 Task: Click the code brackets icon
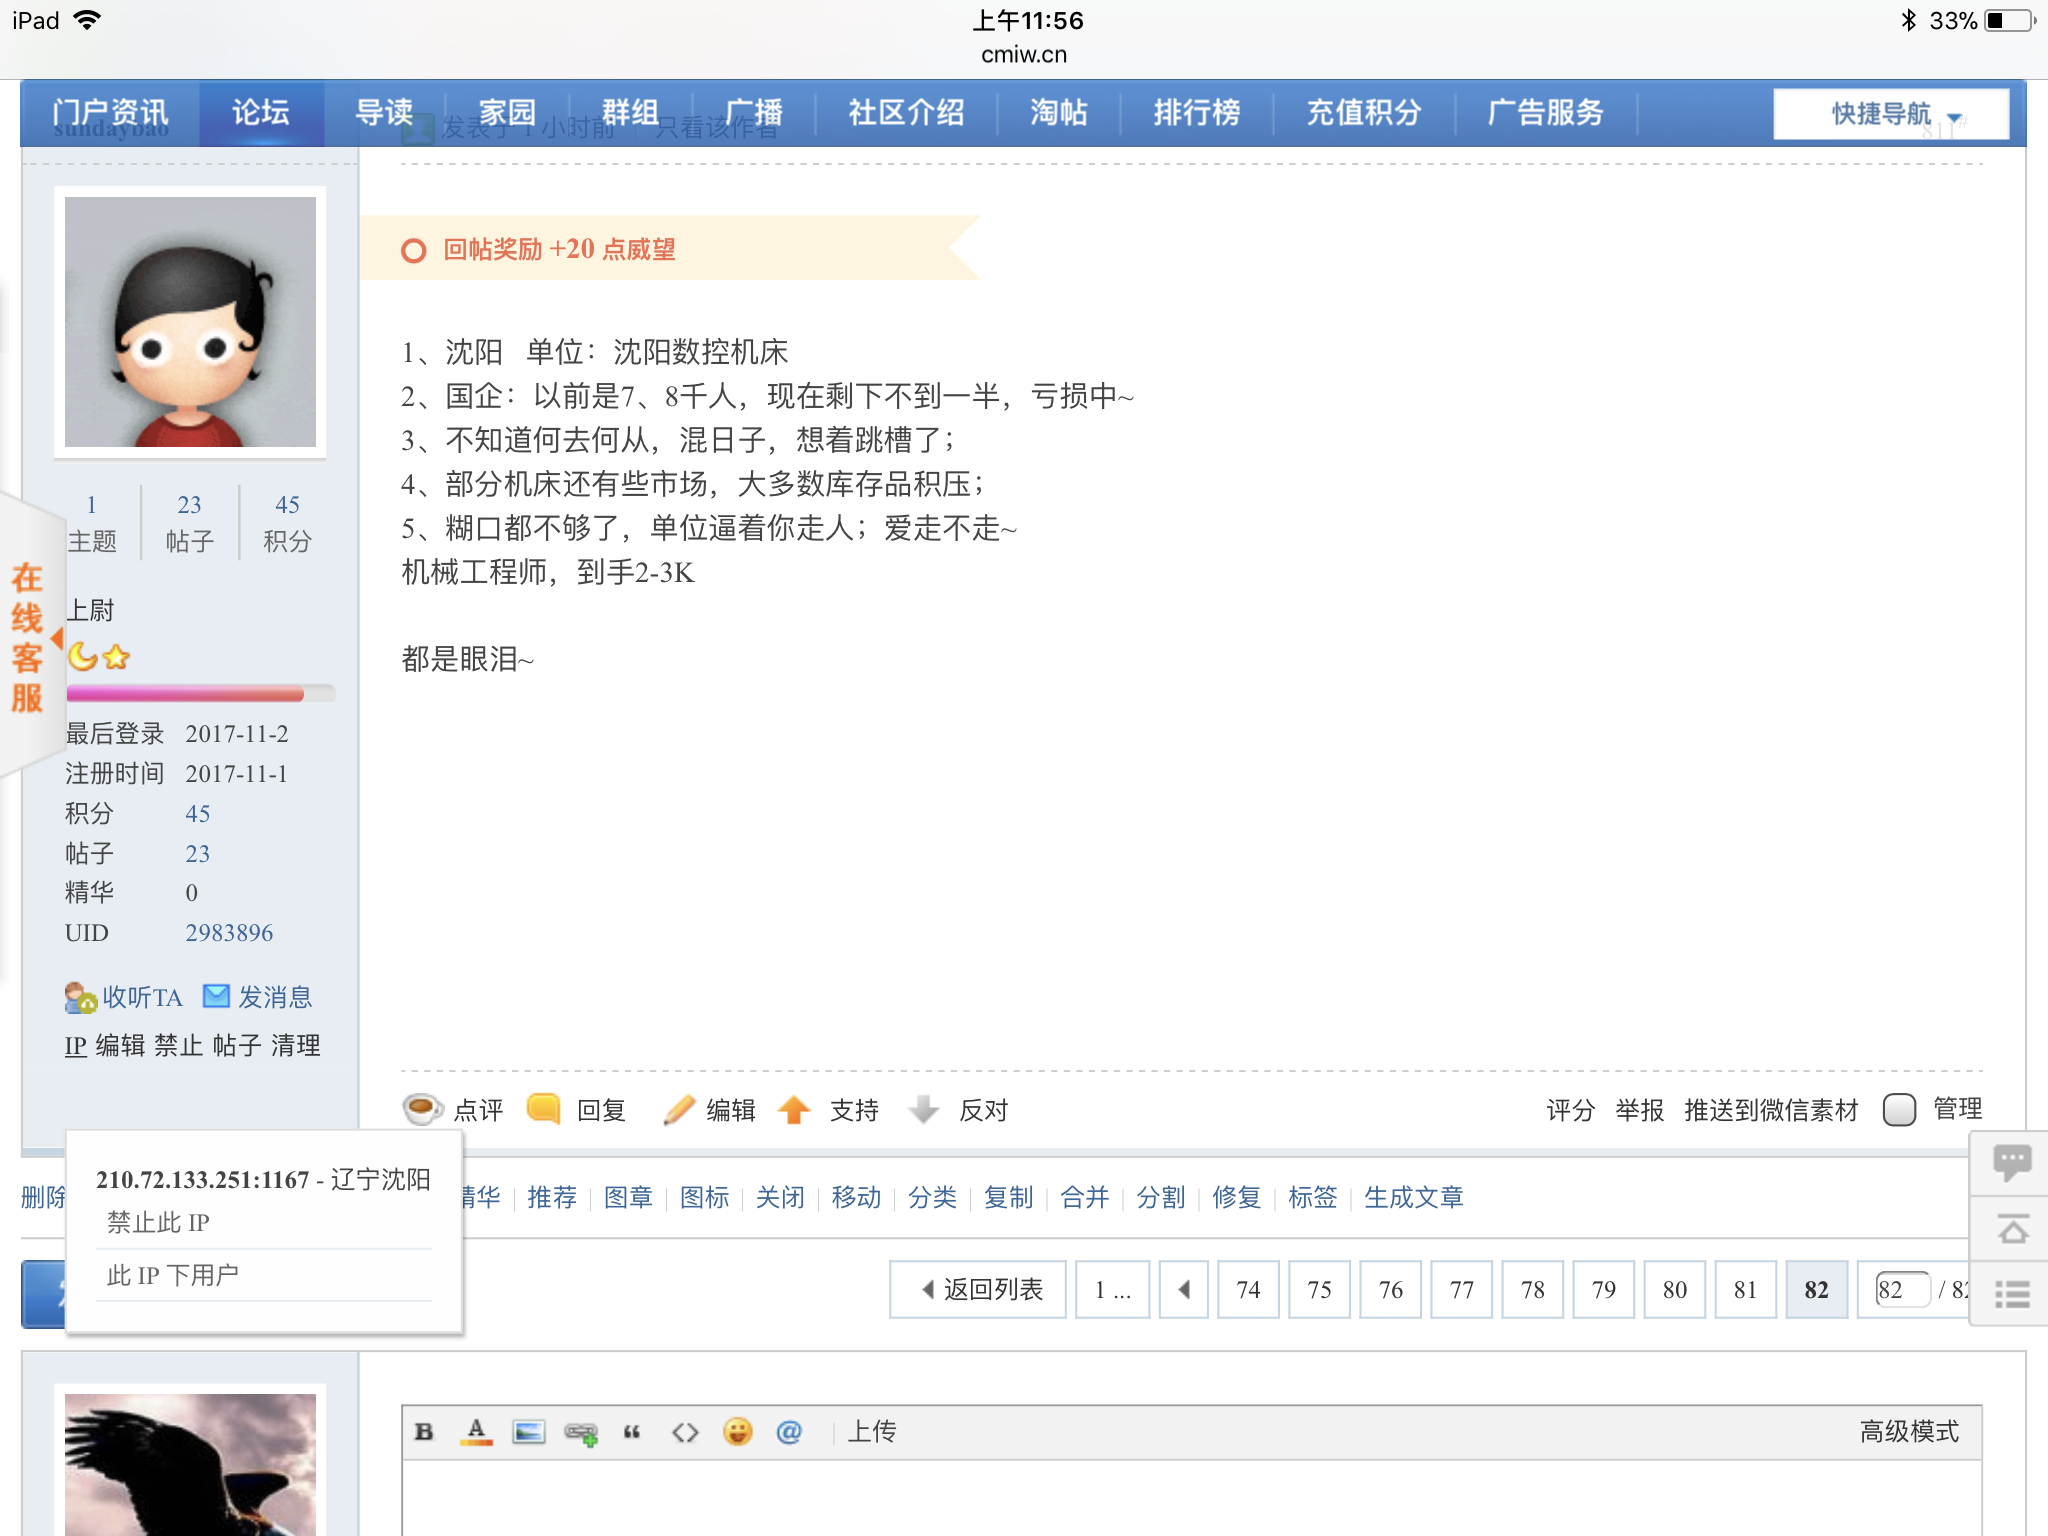[x=685, y=1431]
